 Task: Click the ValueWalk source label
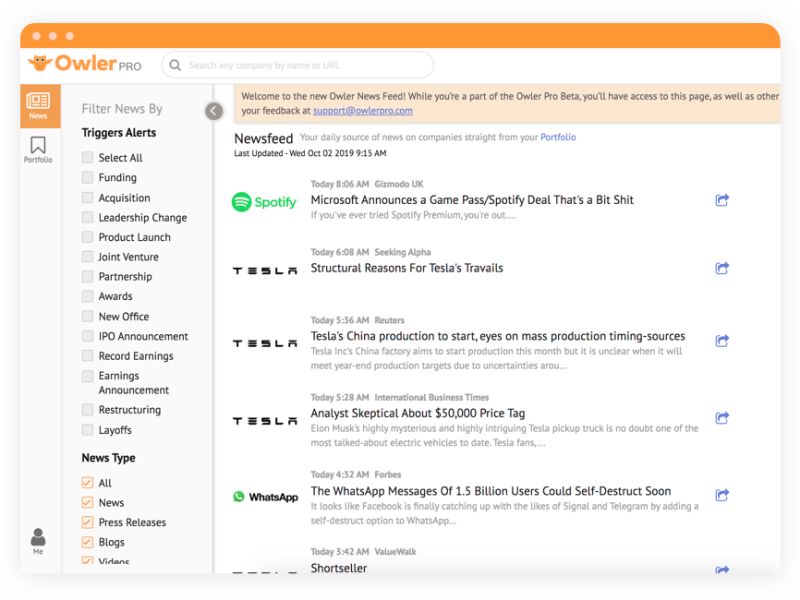click(395, 552)
